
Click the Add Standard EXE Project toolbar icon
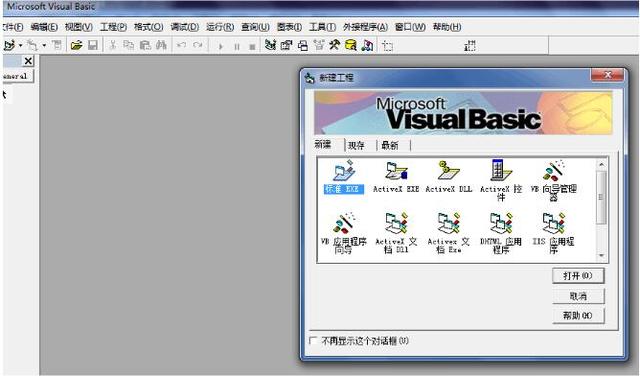pos(9,45)
